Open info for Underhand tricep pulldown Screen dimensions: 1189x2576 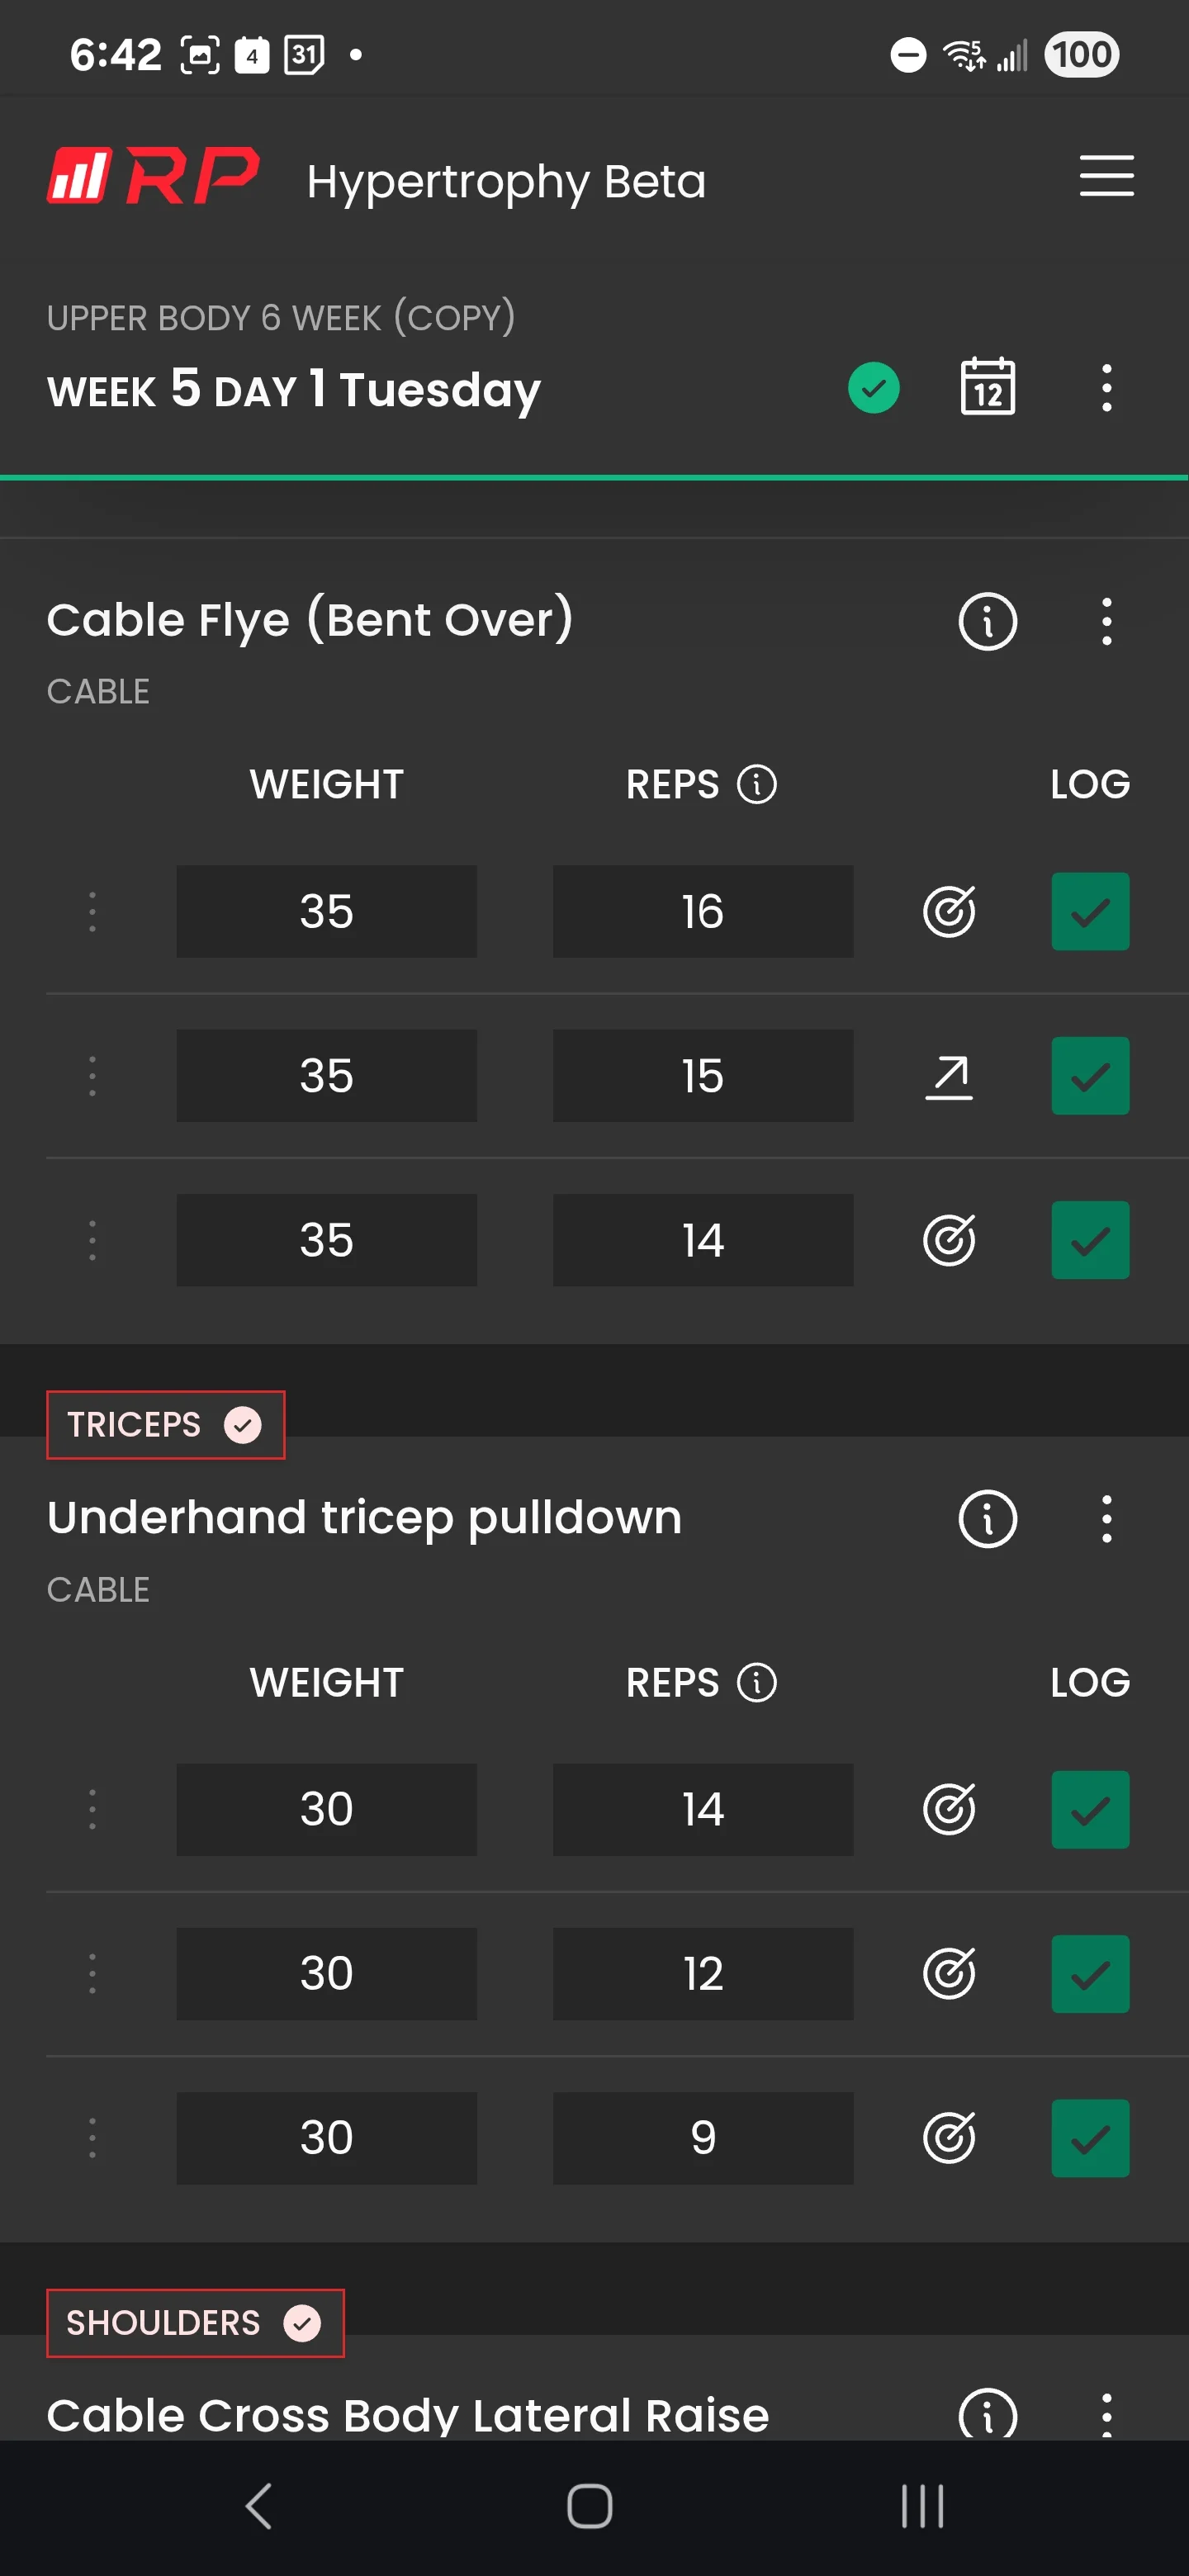[x=987, y=1519]
